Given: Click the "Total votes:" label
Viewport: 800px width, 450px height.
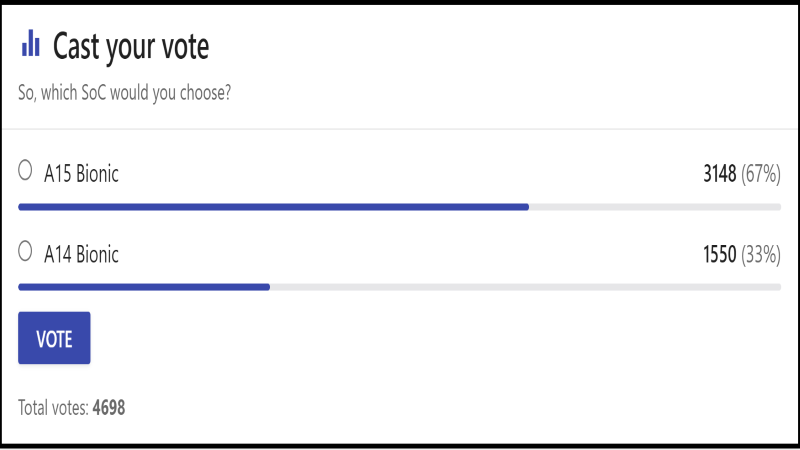Looking at the screenshot, I should 53,408.
